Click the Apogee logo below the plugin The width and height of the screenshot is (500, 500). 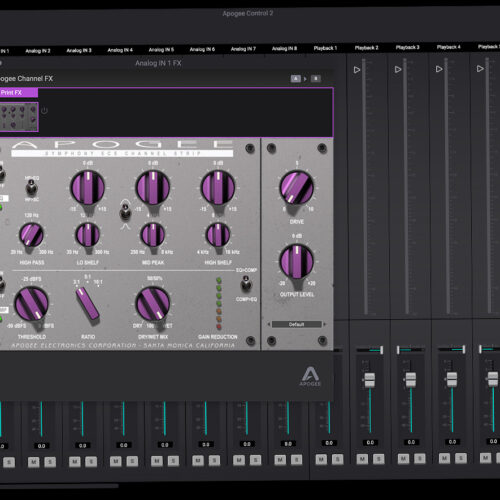pyautogui.click(x=310, y=377)
